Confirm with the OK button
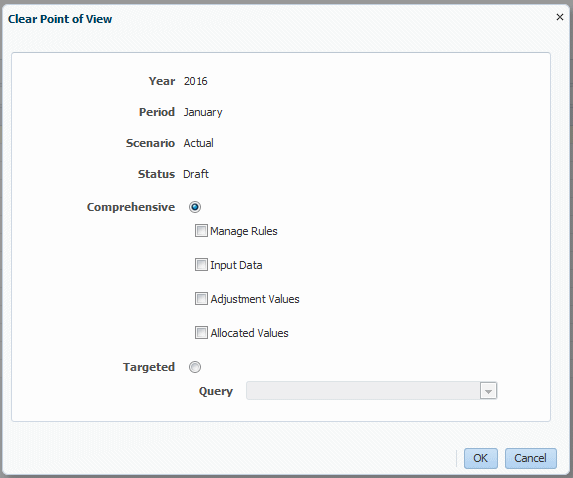Image resolution: width=573 pixels, height=478 pixels. [481, 458]
